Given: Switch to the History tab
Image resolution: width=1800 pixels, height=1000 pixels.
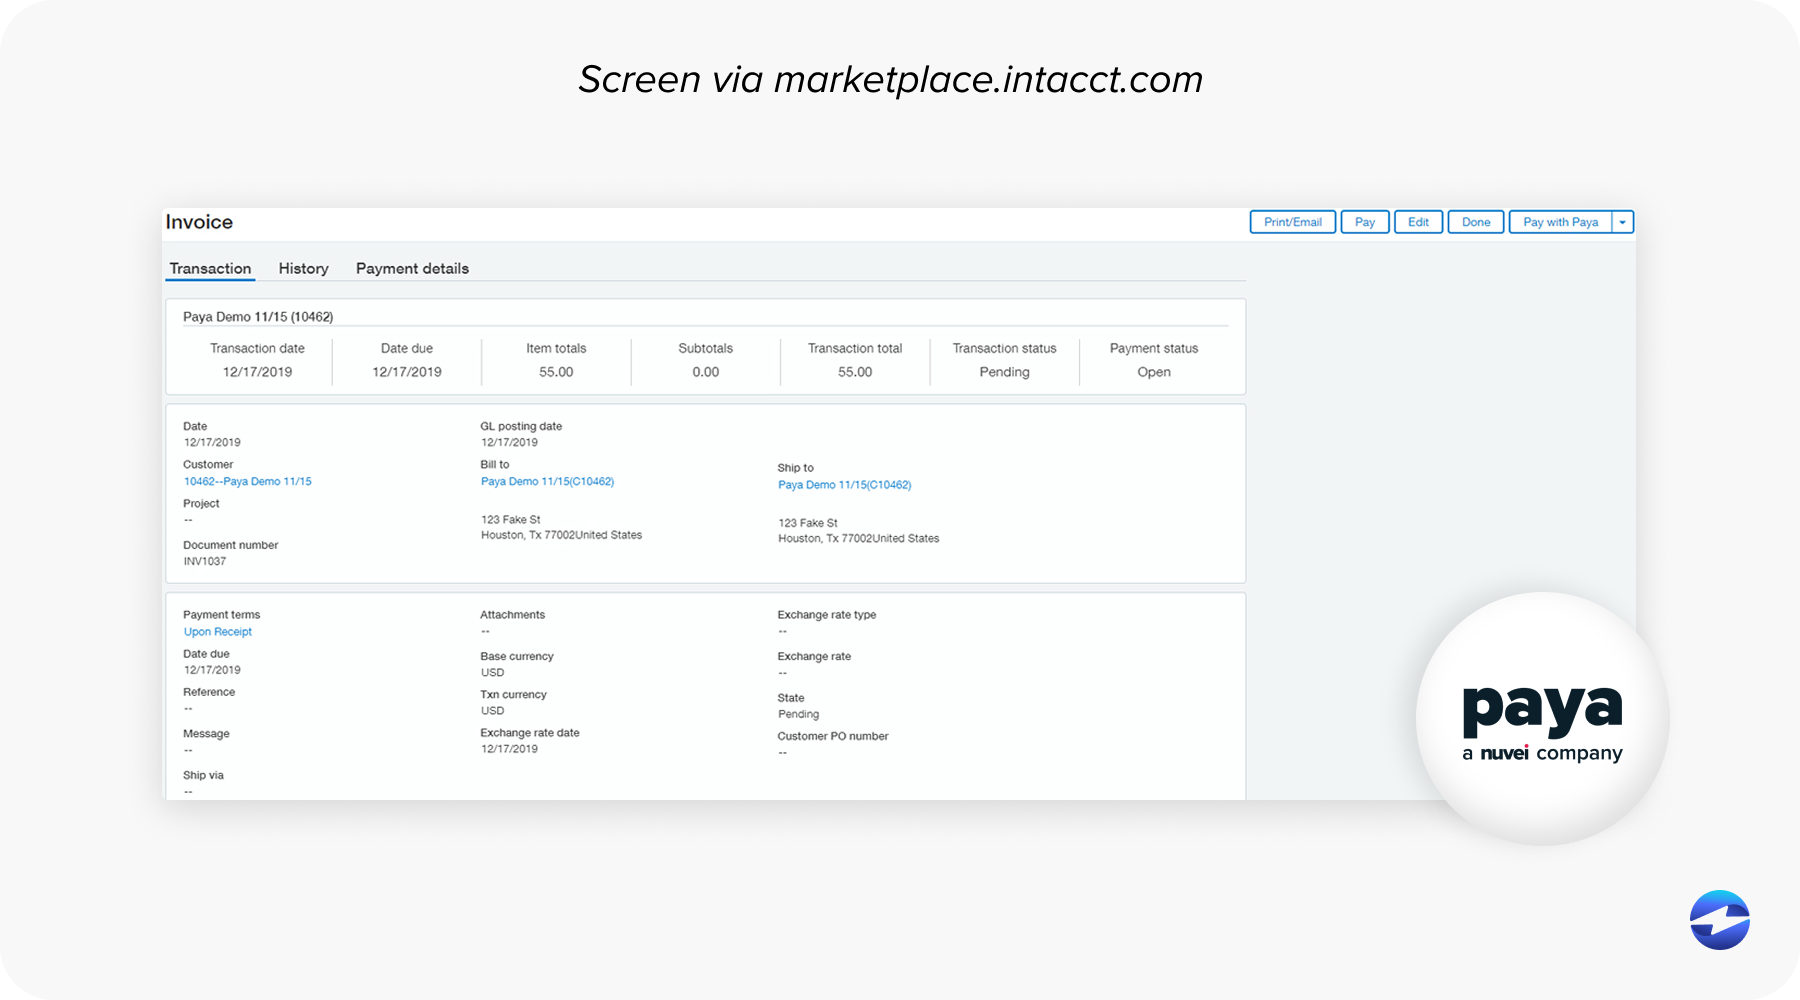Looking at the screenshot, I should (x=303, y=268).
